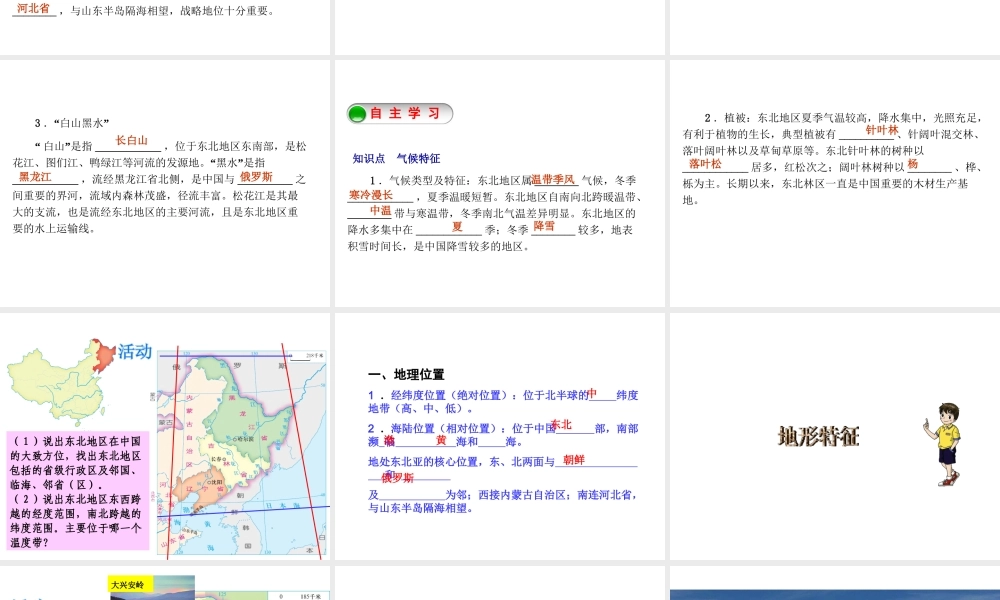
Task: Click the red answer 黑龙江
Action: click(x=35, y=177)
